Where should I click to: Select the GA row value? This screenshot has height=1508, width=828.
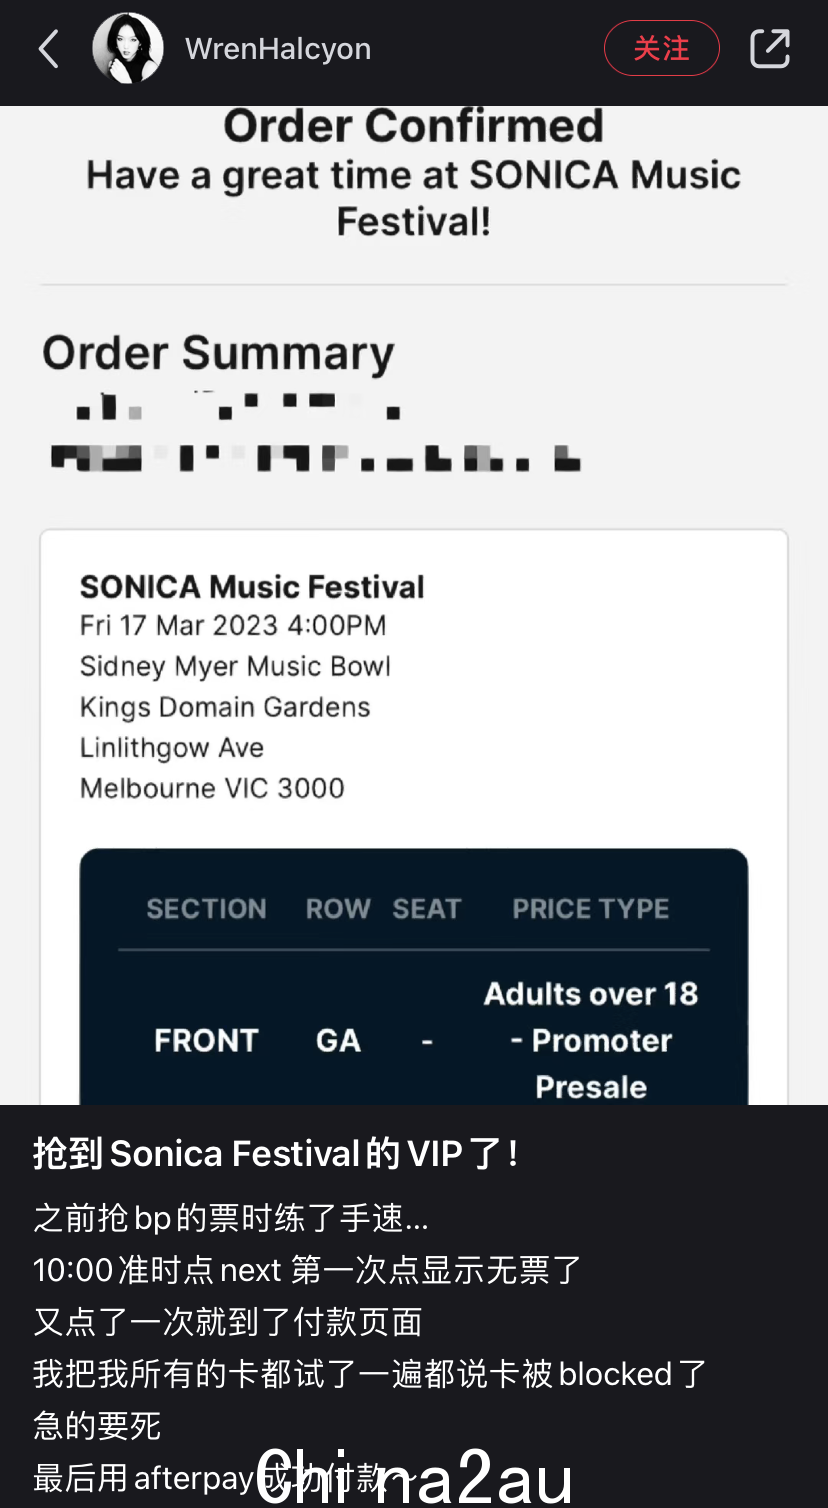coord(338,1041)
